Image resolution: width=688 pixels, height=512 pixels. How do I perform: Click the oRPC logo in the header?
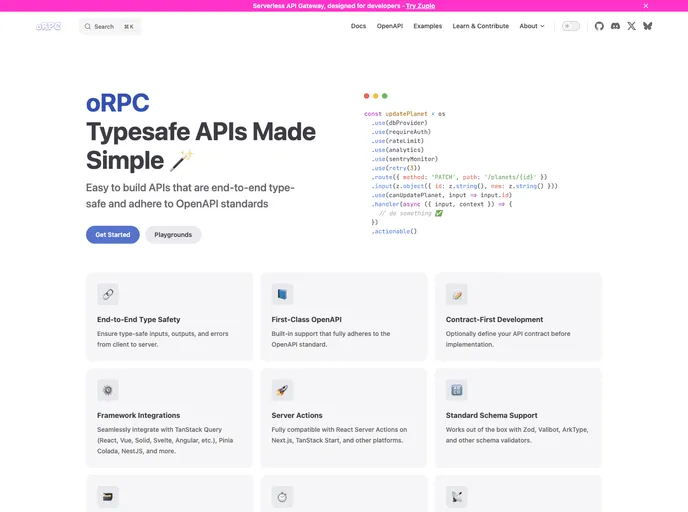click(48, 26)
